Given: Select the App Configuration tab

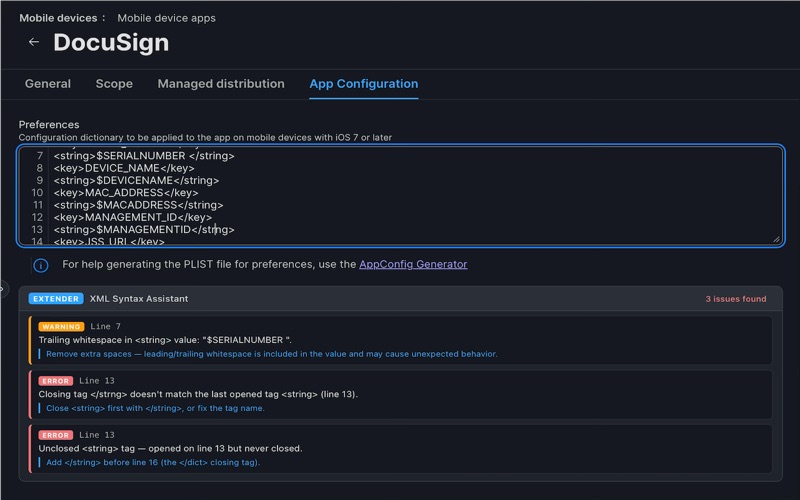Looking at the screenshot, I should pos(364,84).
